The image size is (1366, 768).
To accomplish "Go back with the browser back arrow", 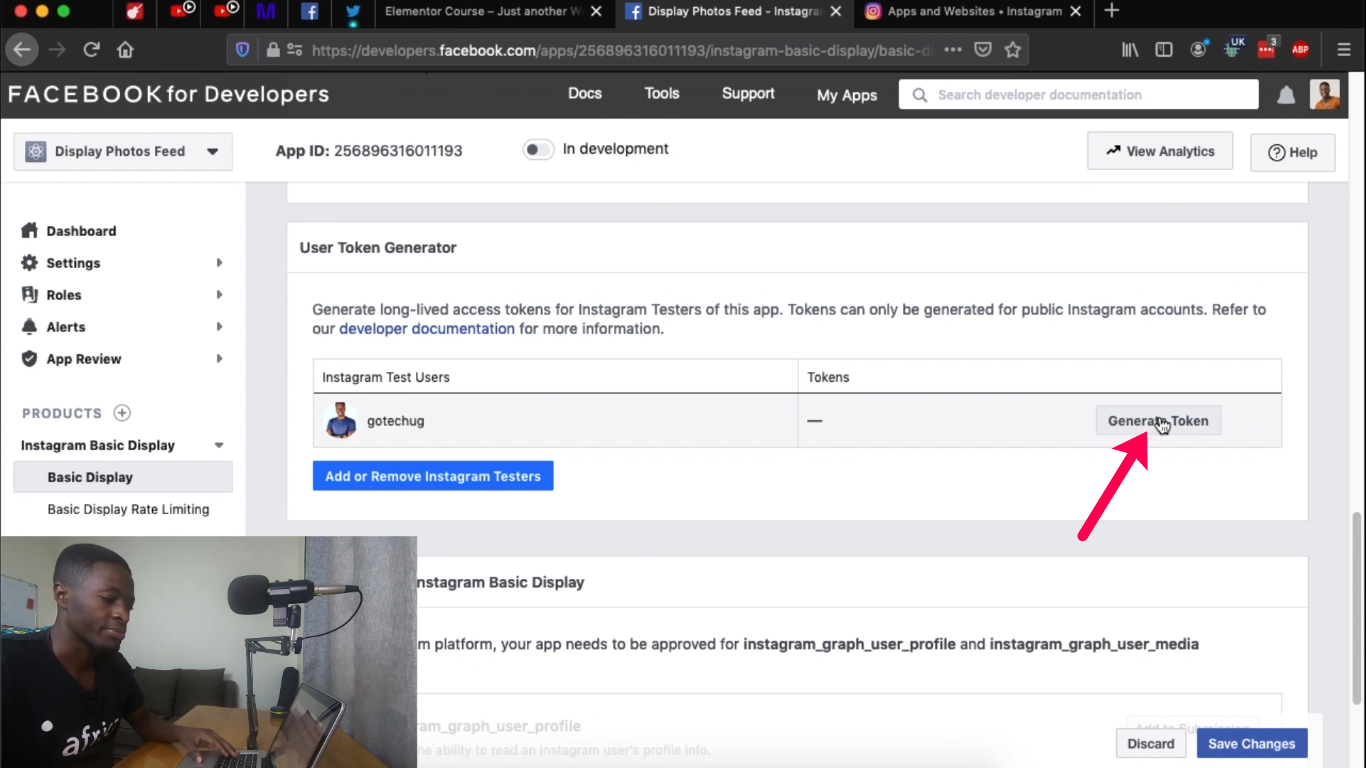I will click(22, 49).
